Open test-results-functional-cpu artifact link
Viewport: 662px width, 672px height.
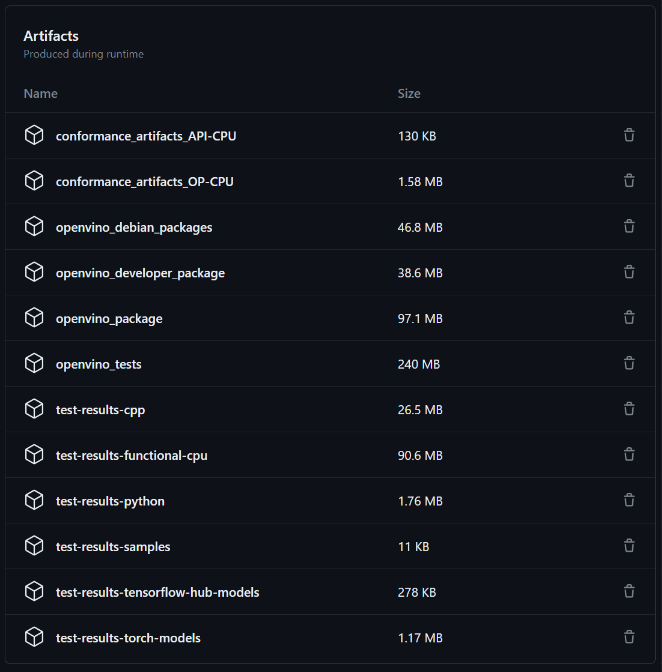(132, 456)
